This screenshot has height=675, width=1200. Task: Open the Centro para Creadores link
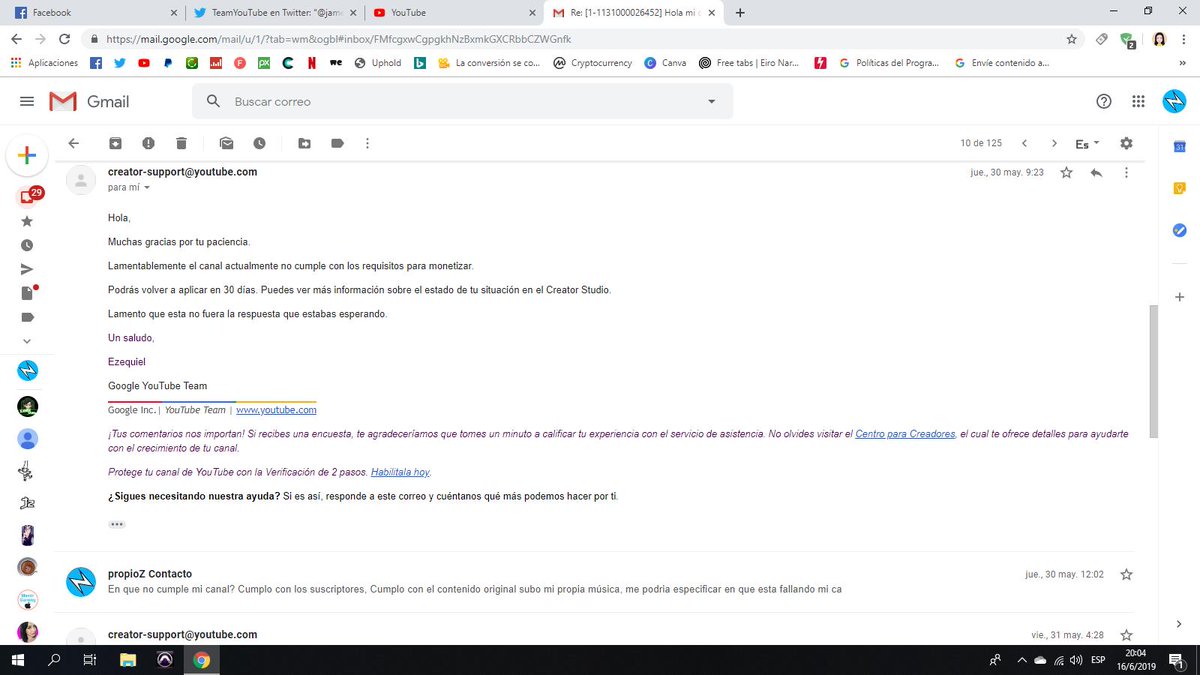[x=905, y=434]
